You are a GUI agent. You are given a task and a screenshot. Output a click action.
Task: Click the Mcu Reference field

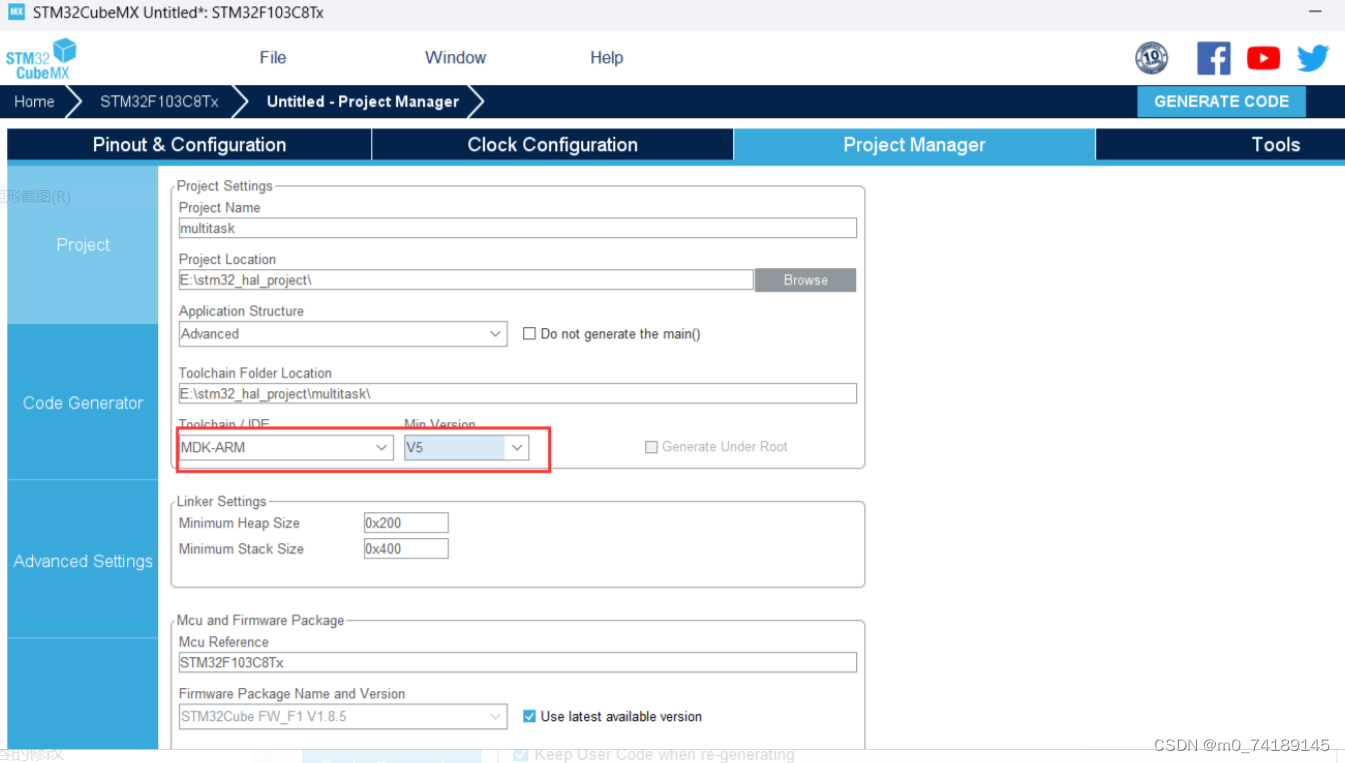518,662
